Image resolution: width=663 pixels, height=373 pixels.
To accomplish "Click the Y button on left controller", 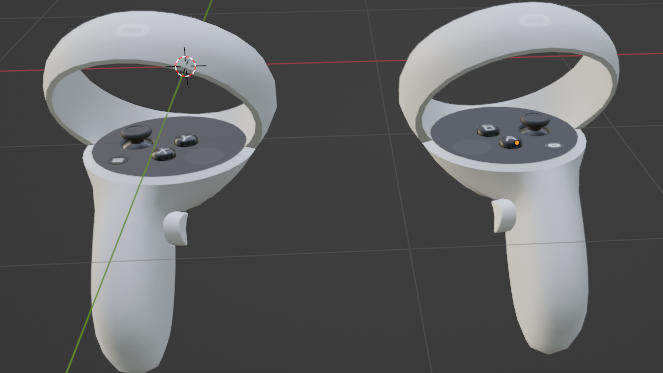I will pyautogui.click(x=186, y=140).
